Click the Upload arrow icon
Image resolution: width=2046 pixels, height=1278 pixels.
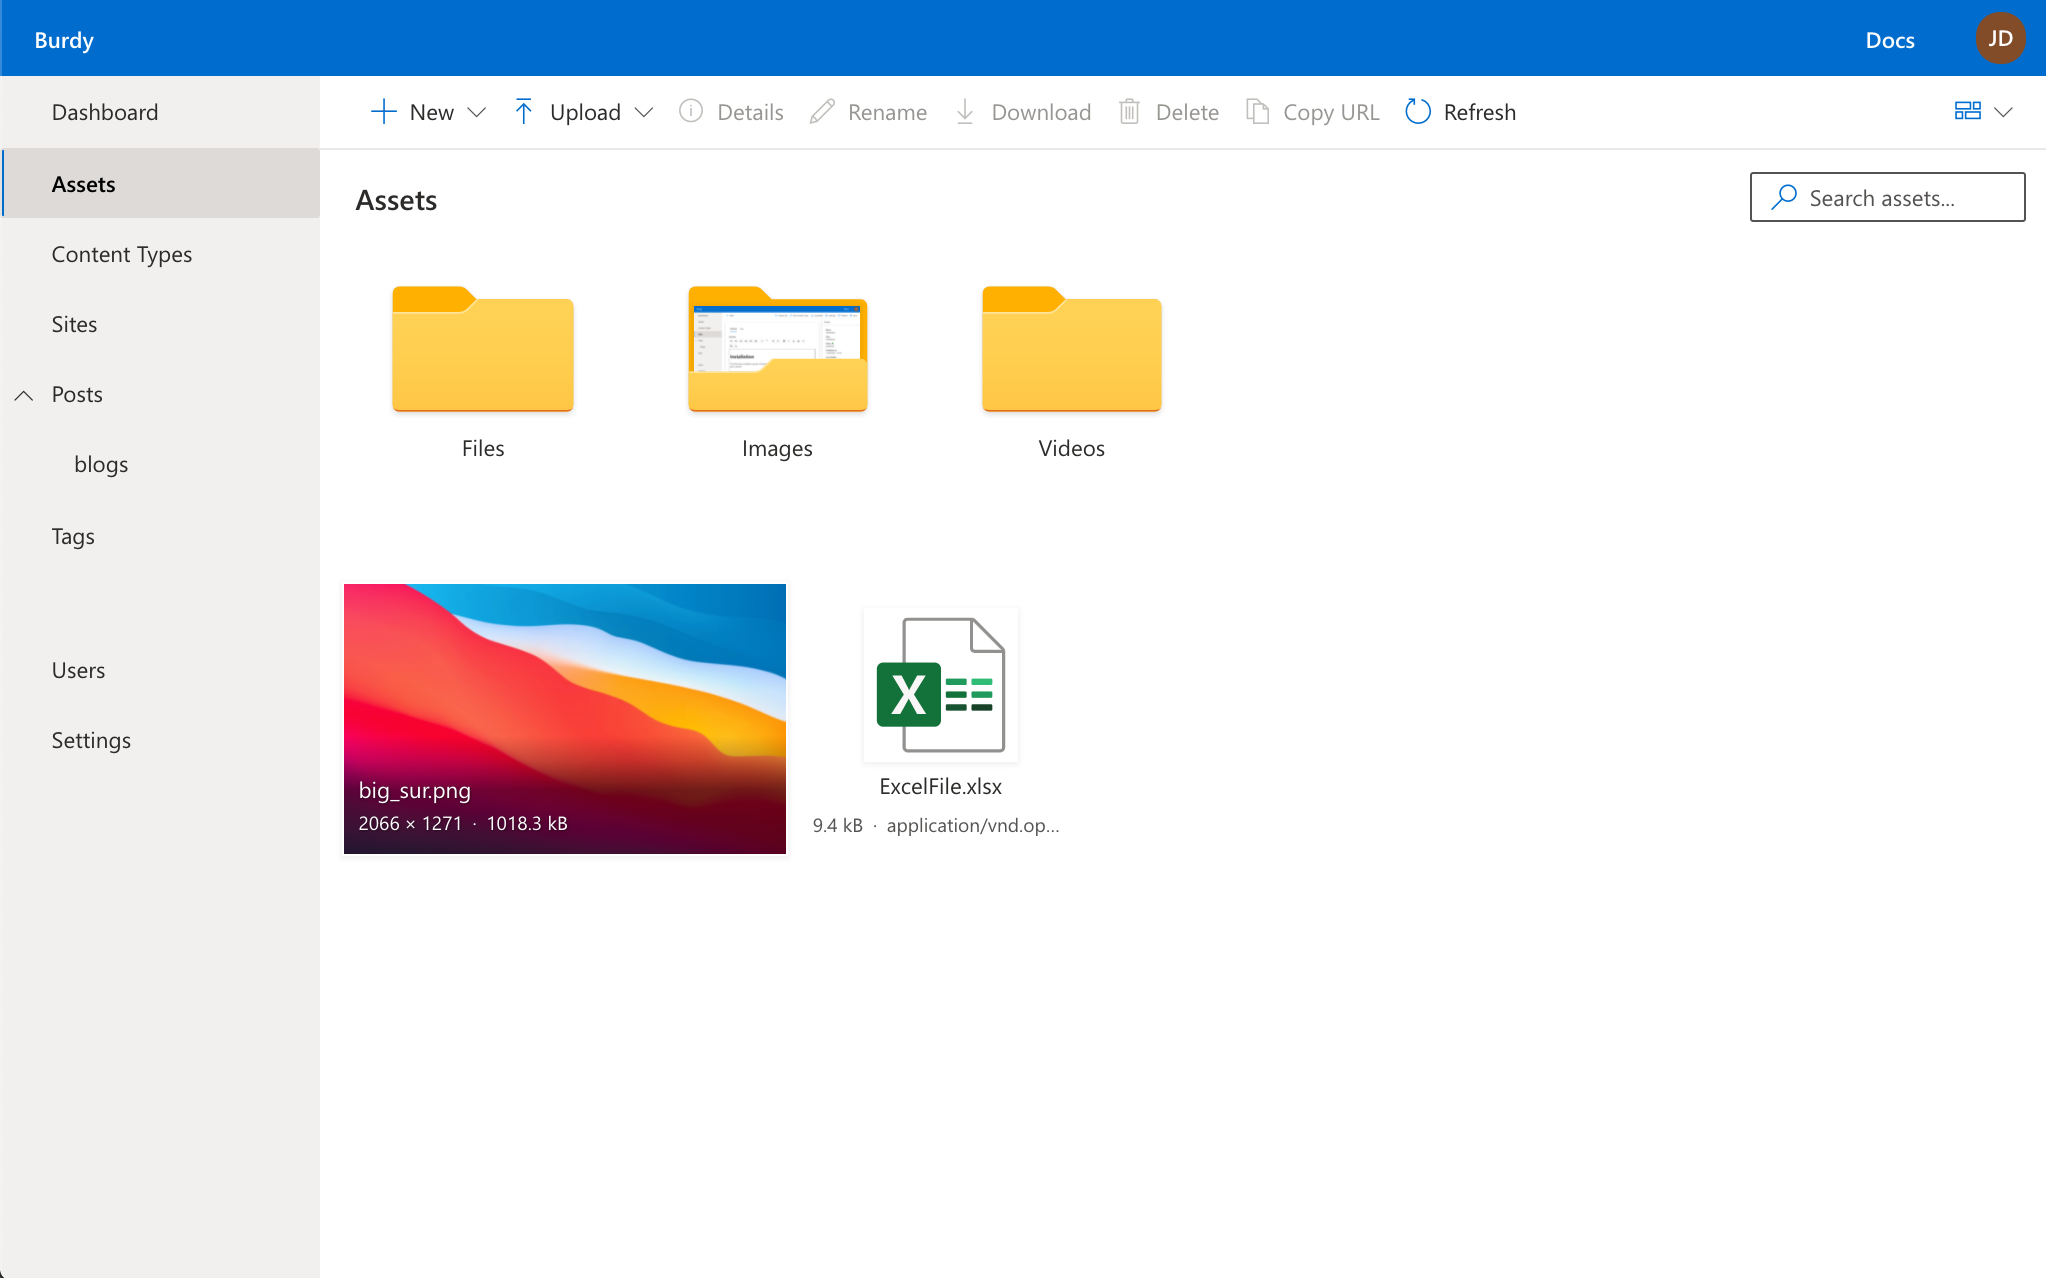coord(523,112)
